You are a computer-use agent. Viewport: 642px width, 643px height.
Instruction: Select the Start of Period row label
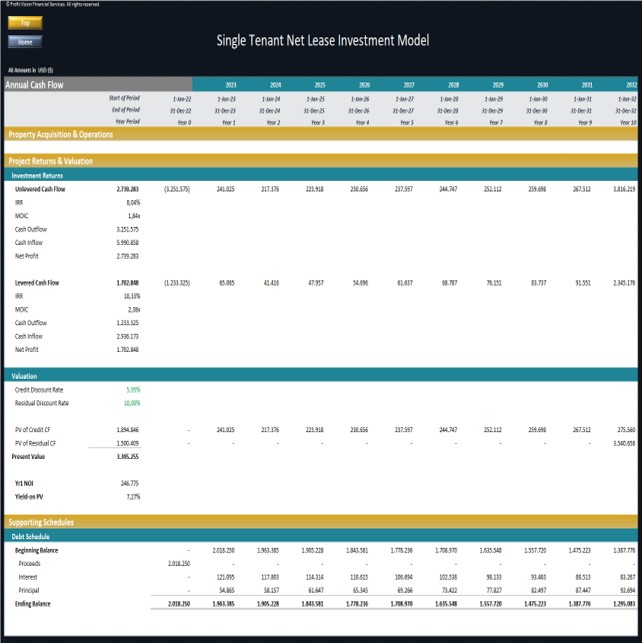tap(124, 98)
